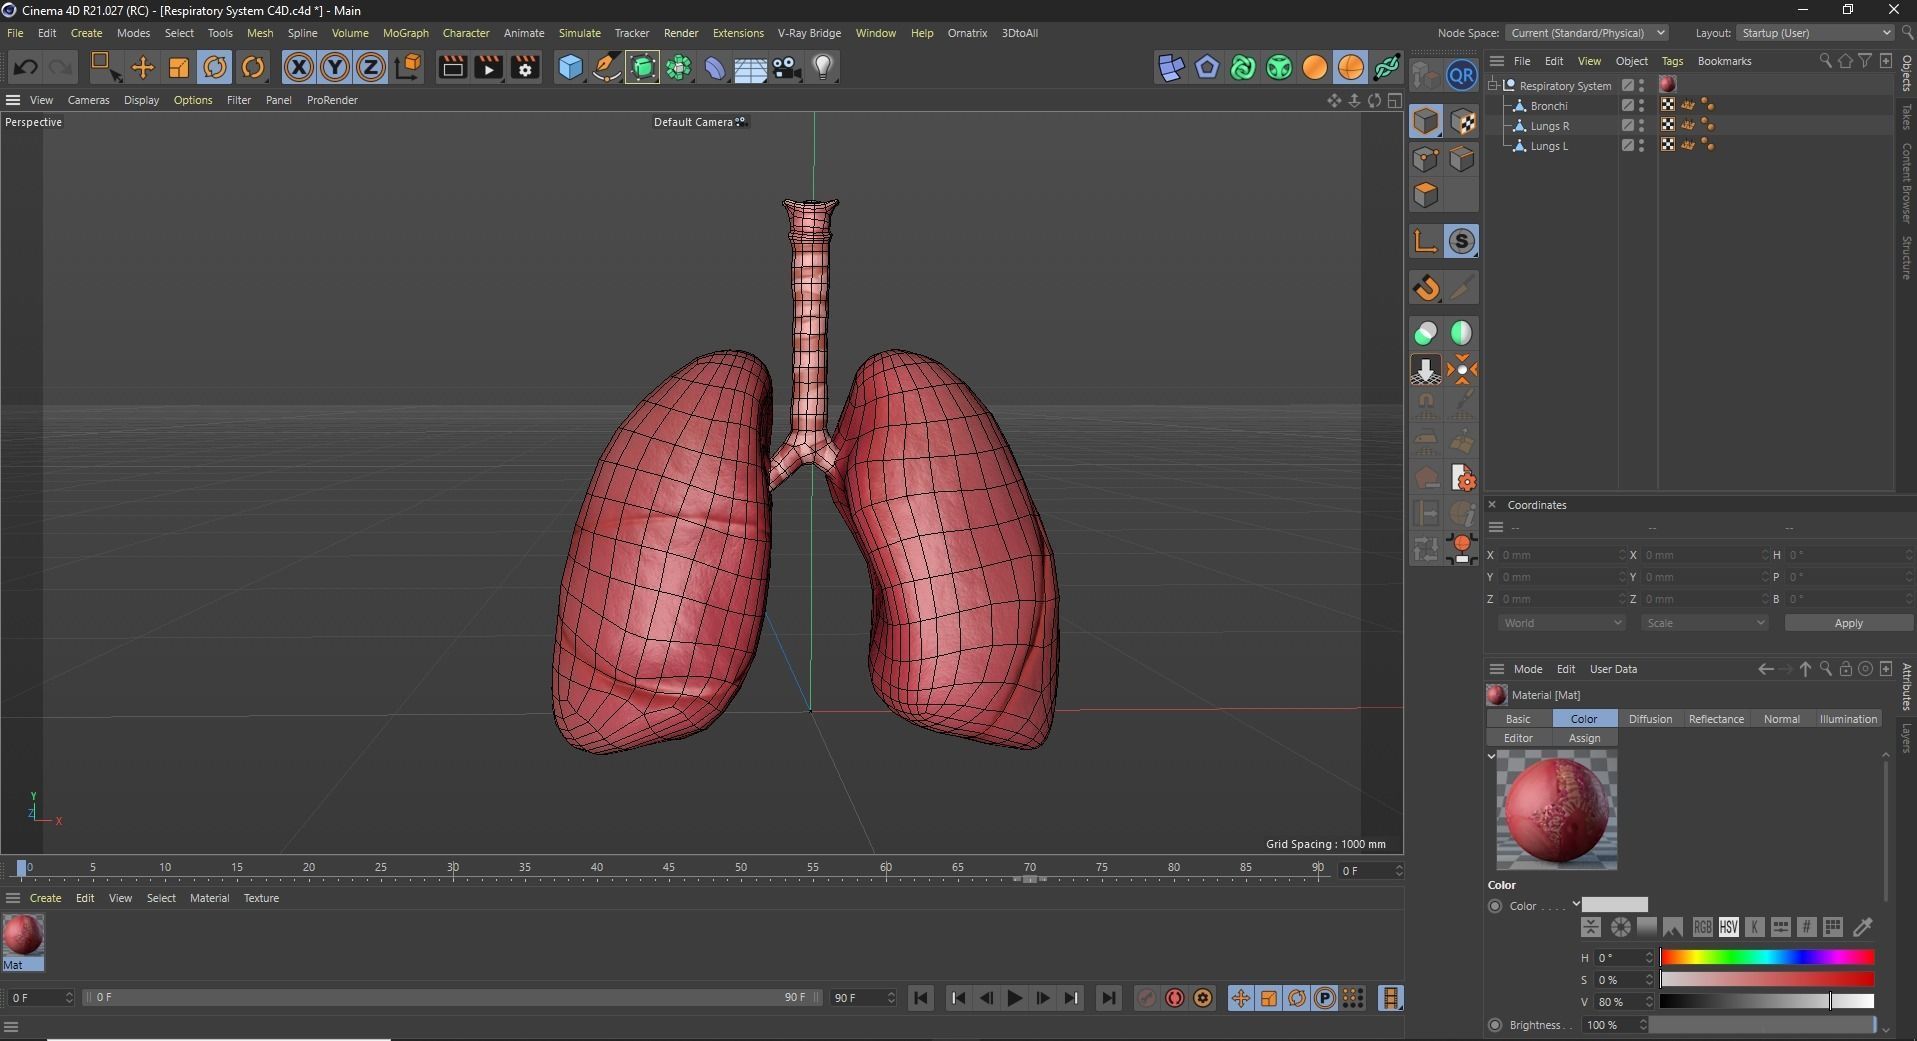Click the blue QR plugin icon

click(x=1462, y=76)
